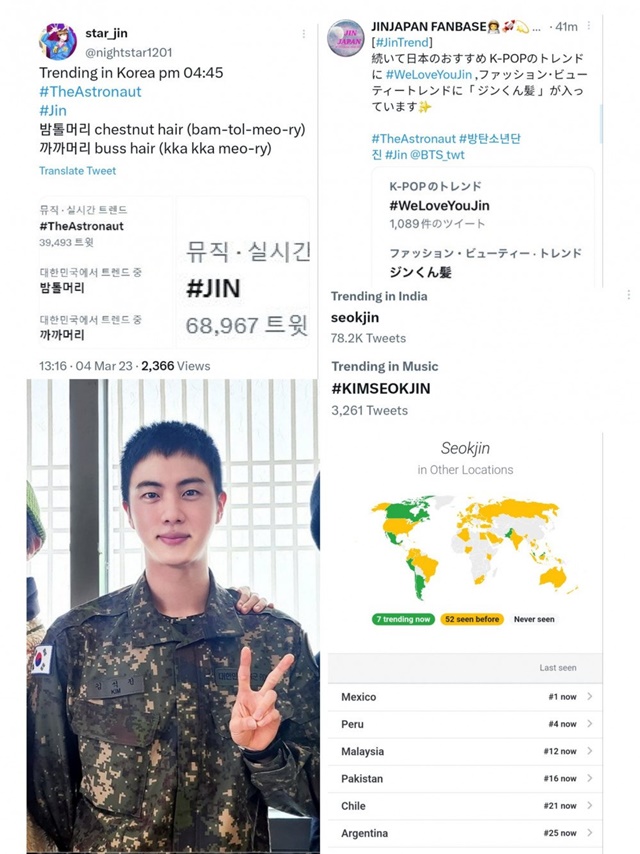Open the photo of Jin in uniform
The width and height of the screenshot is (640, 854).
173,616
